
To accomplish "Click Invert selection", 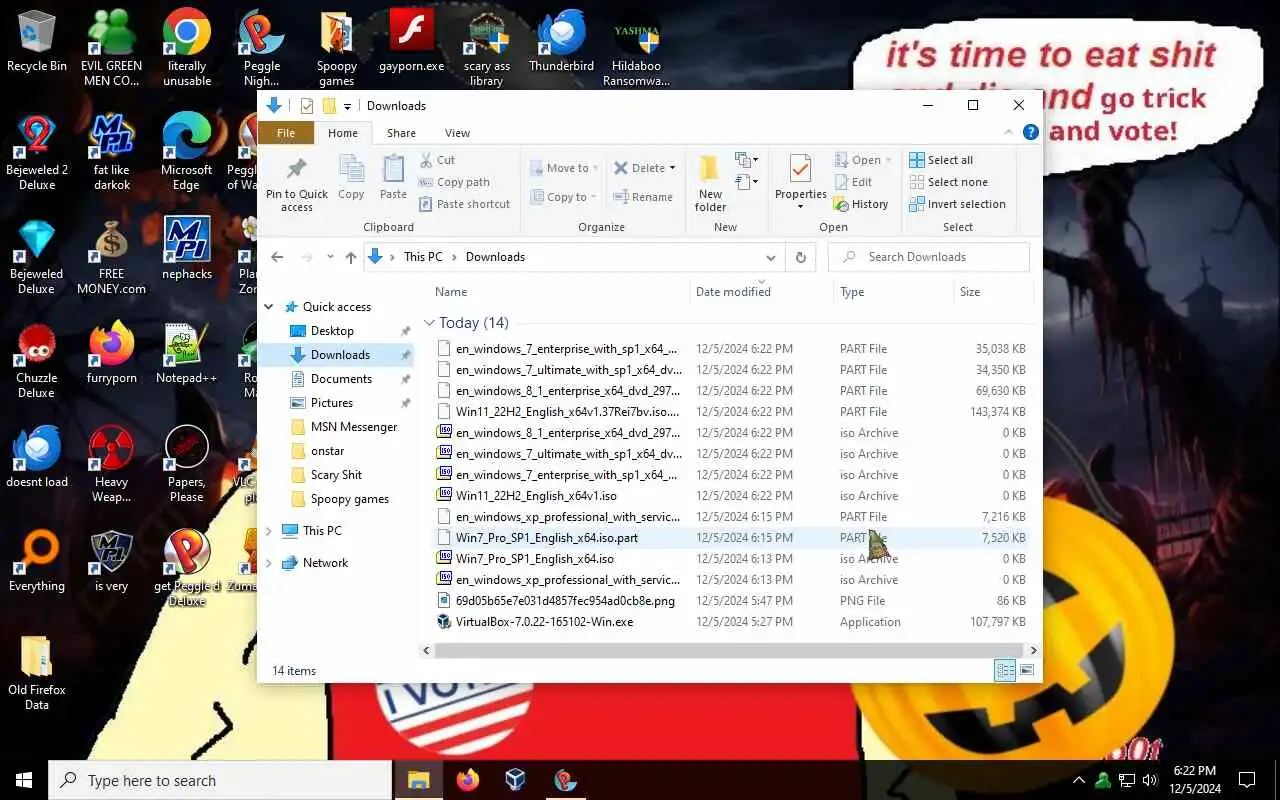I will point(957,204).
